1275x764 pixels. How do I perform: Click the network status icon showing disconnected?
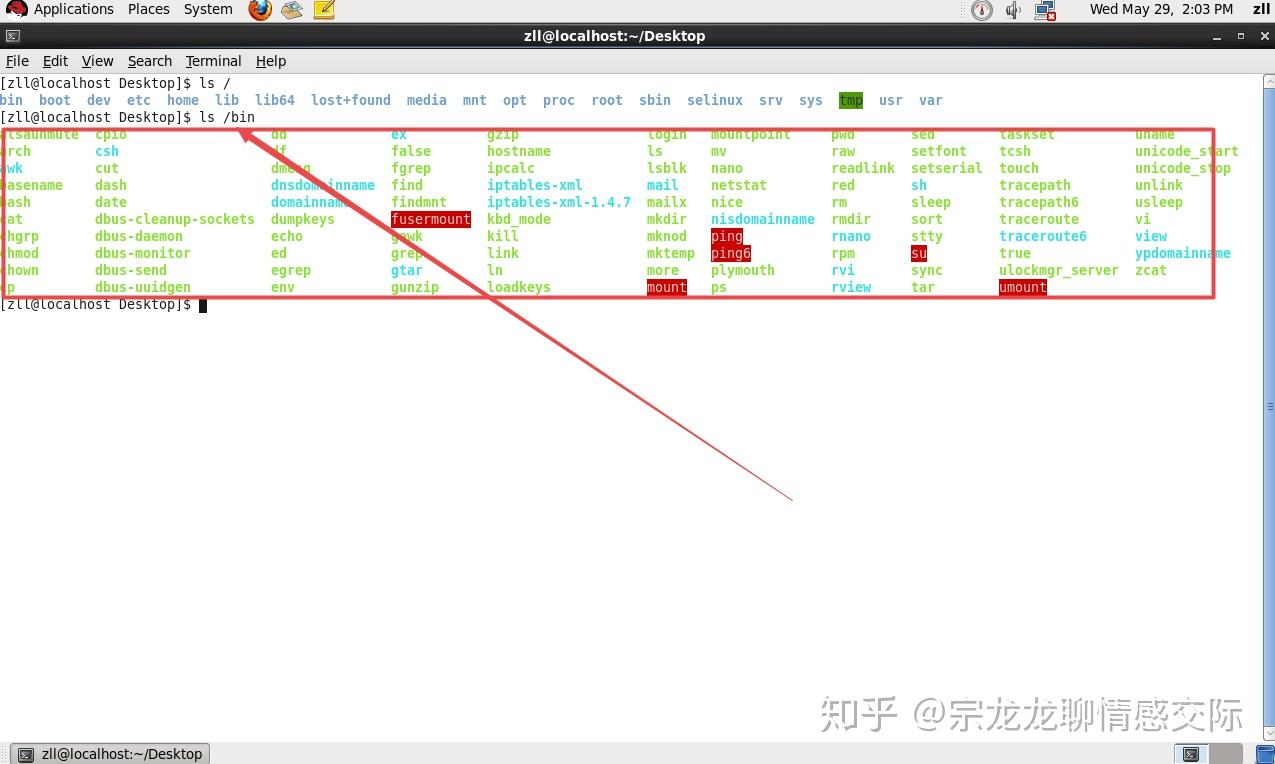click(1044, 10)
